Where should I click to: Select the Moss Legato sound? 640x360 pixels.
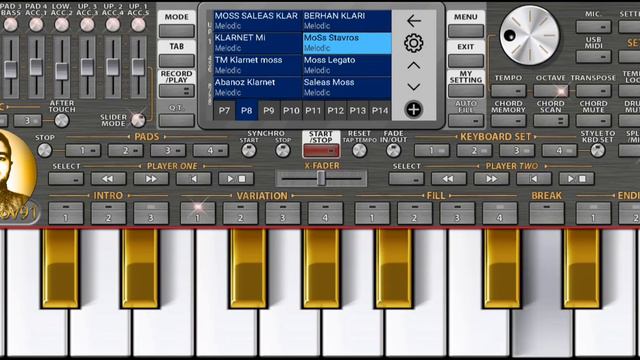click(x=347, y=65)
